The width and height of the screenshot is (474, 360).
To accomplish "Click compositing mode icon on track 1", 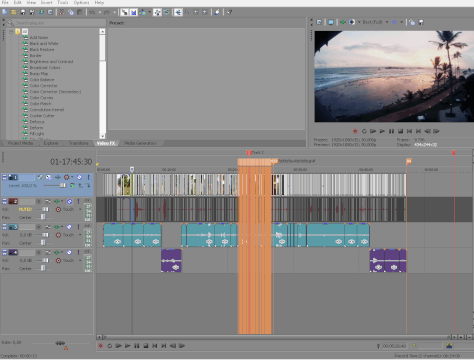I will click(72, 185).
